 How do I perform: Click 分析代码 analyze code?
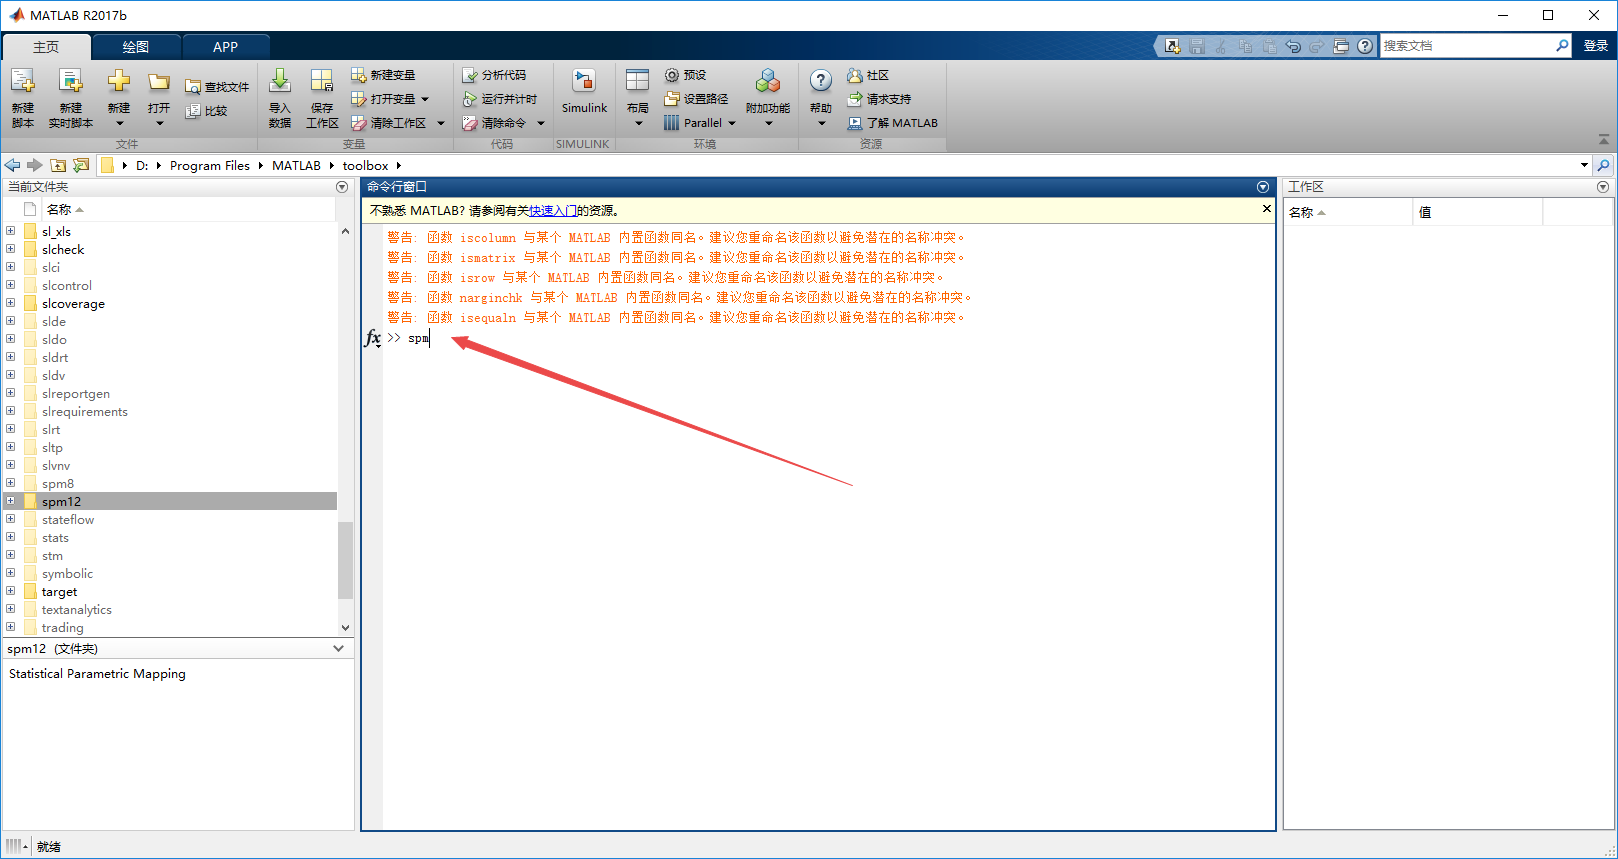494,75
